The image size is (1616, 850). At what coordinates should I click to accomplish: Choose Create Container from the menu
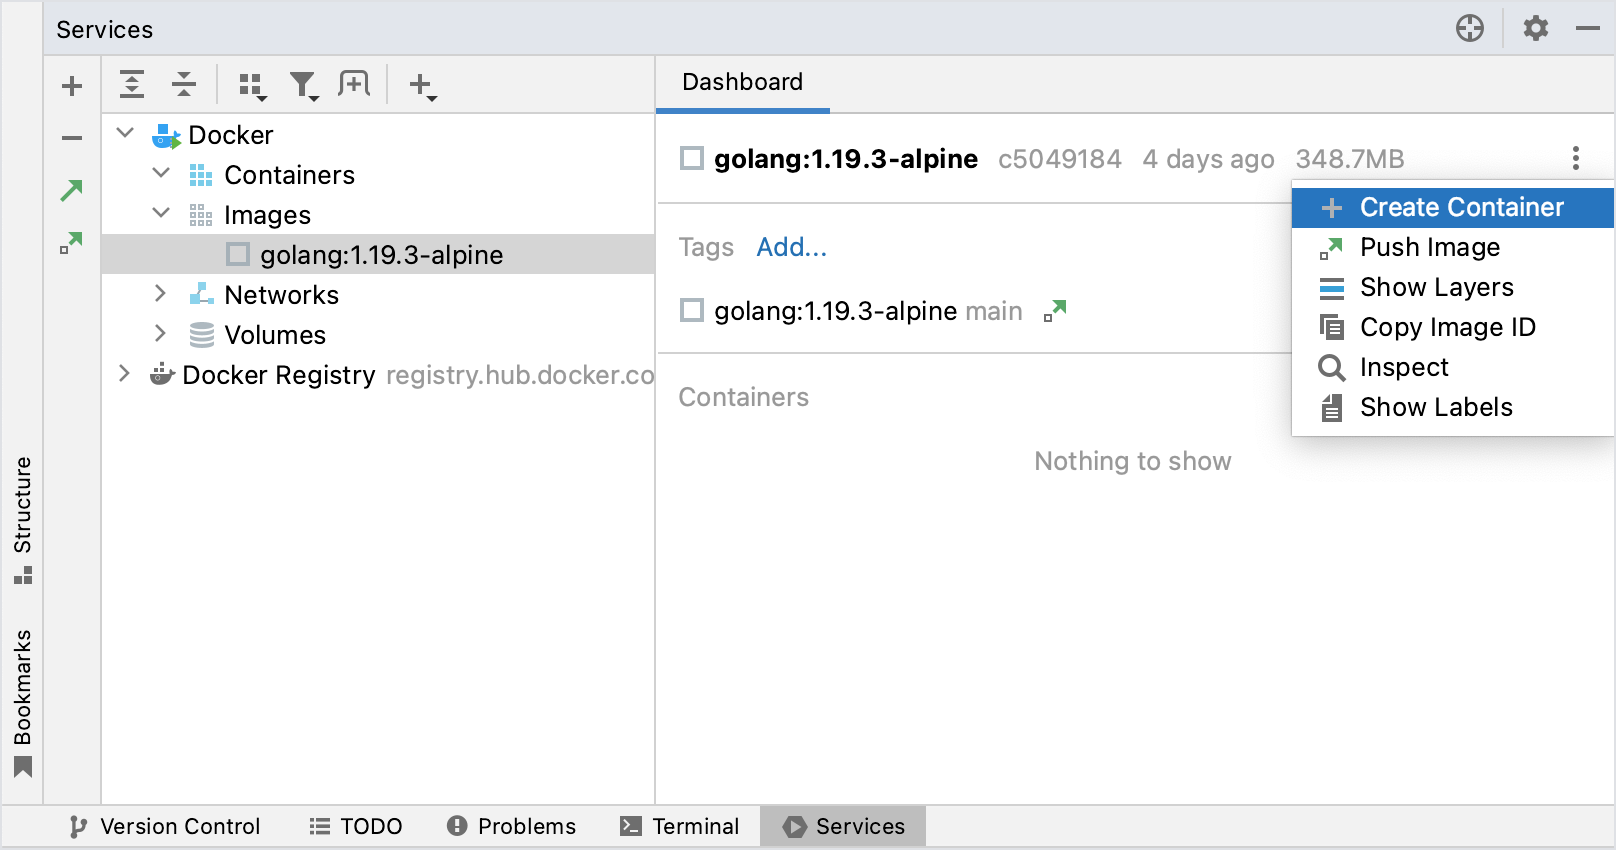[x=1453, y=207]
